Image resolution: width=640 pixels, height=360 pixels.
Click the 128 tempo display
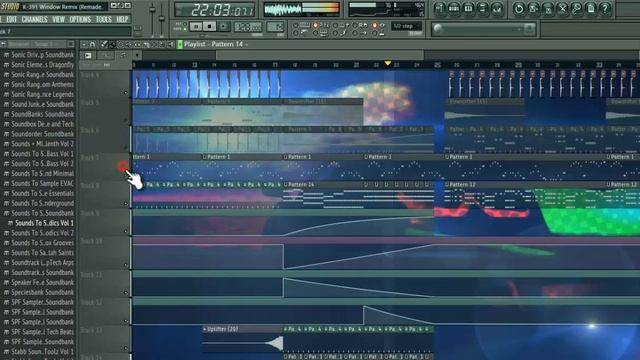[x=248, y=27]
